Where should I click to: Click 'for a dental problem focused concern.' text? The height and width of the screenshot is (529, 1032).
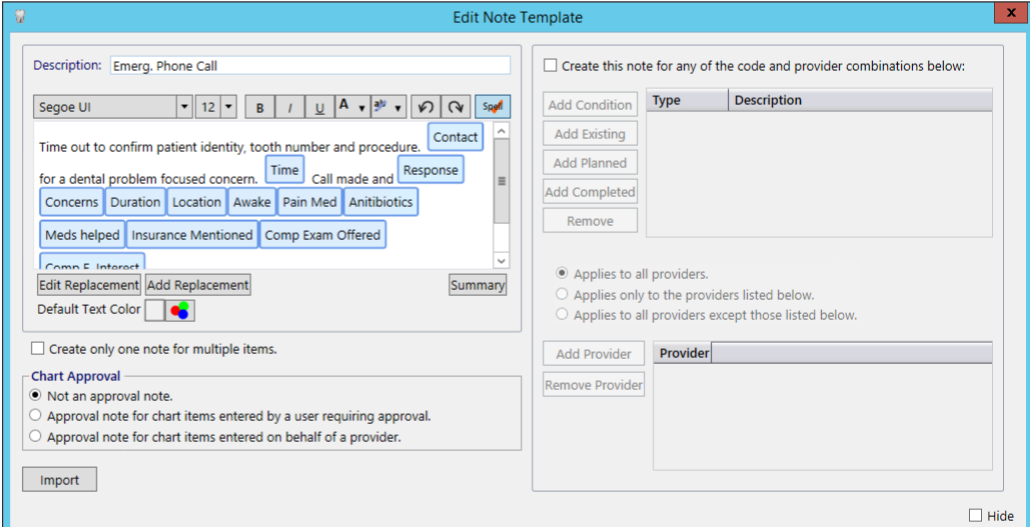pyautogui.click(x=149, y=178)
